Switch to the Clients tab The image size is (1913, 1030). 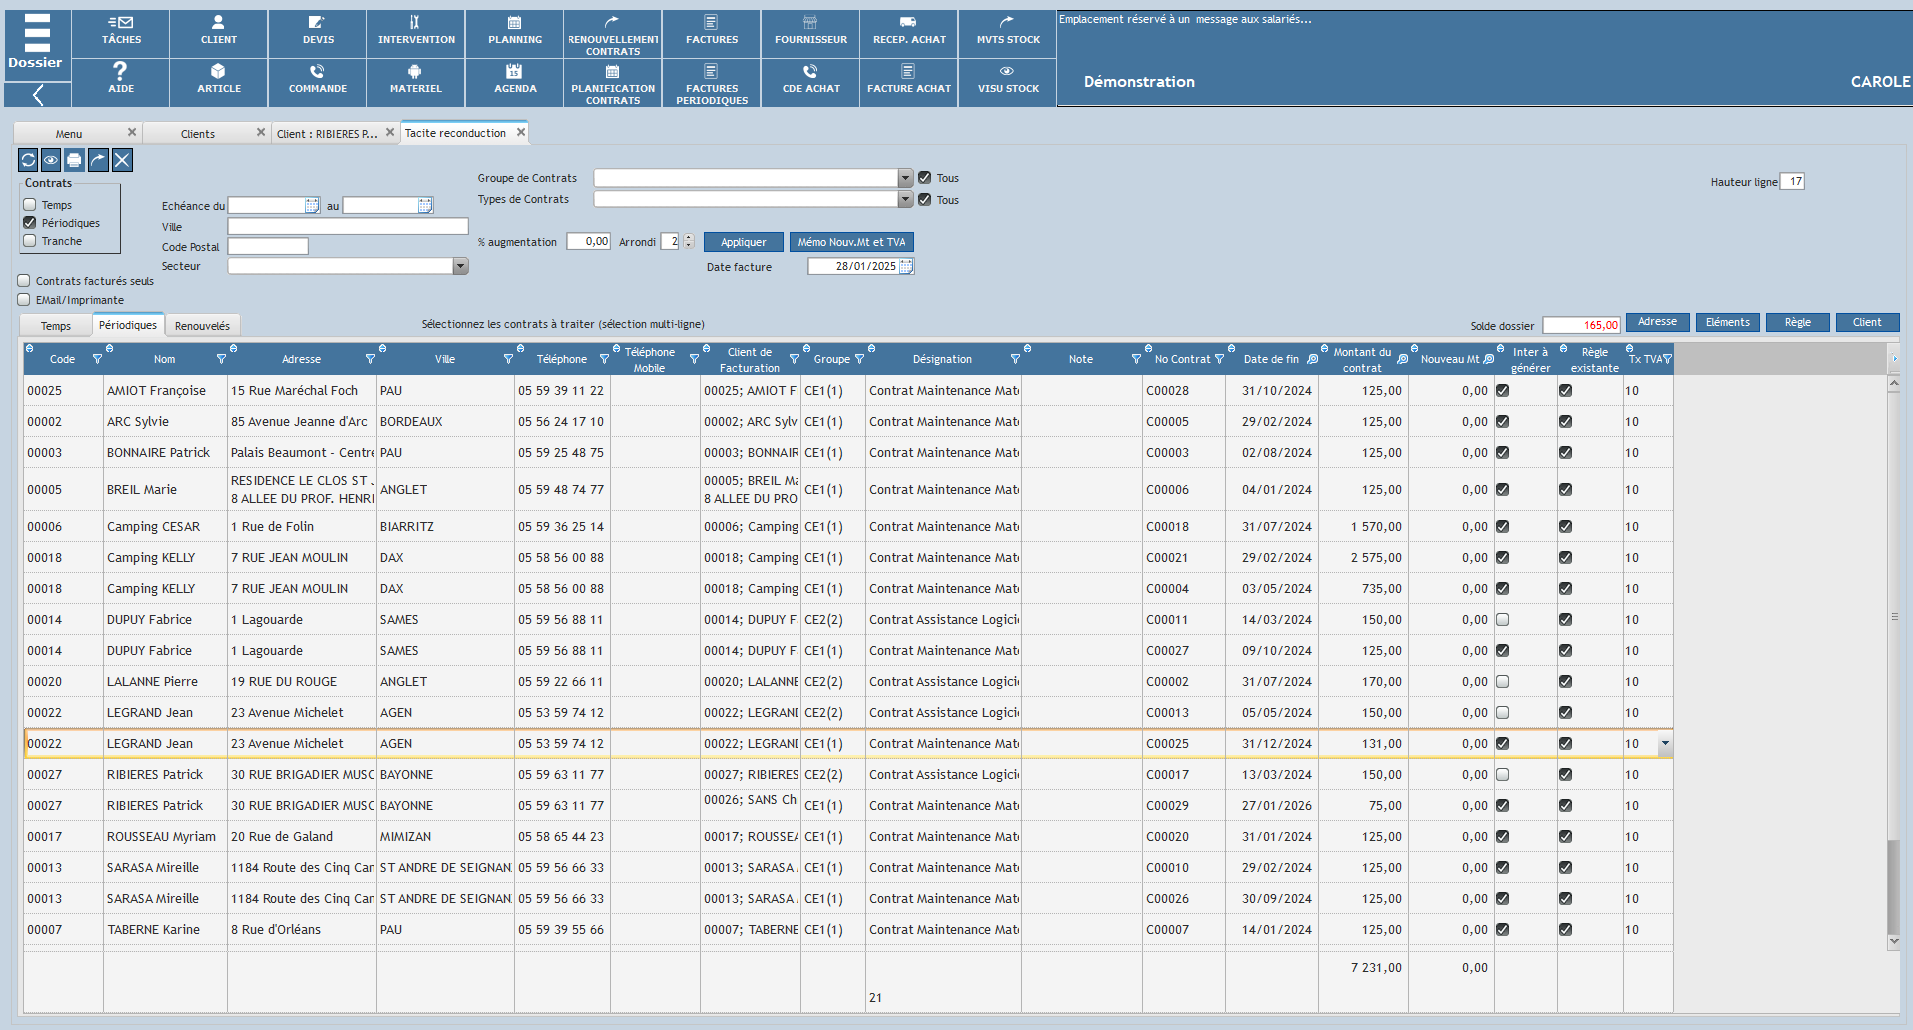(198, 133)
